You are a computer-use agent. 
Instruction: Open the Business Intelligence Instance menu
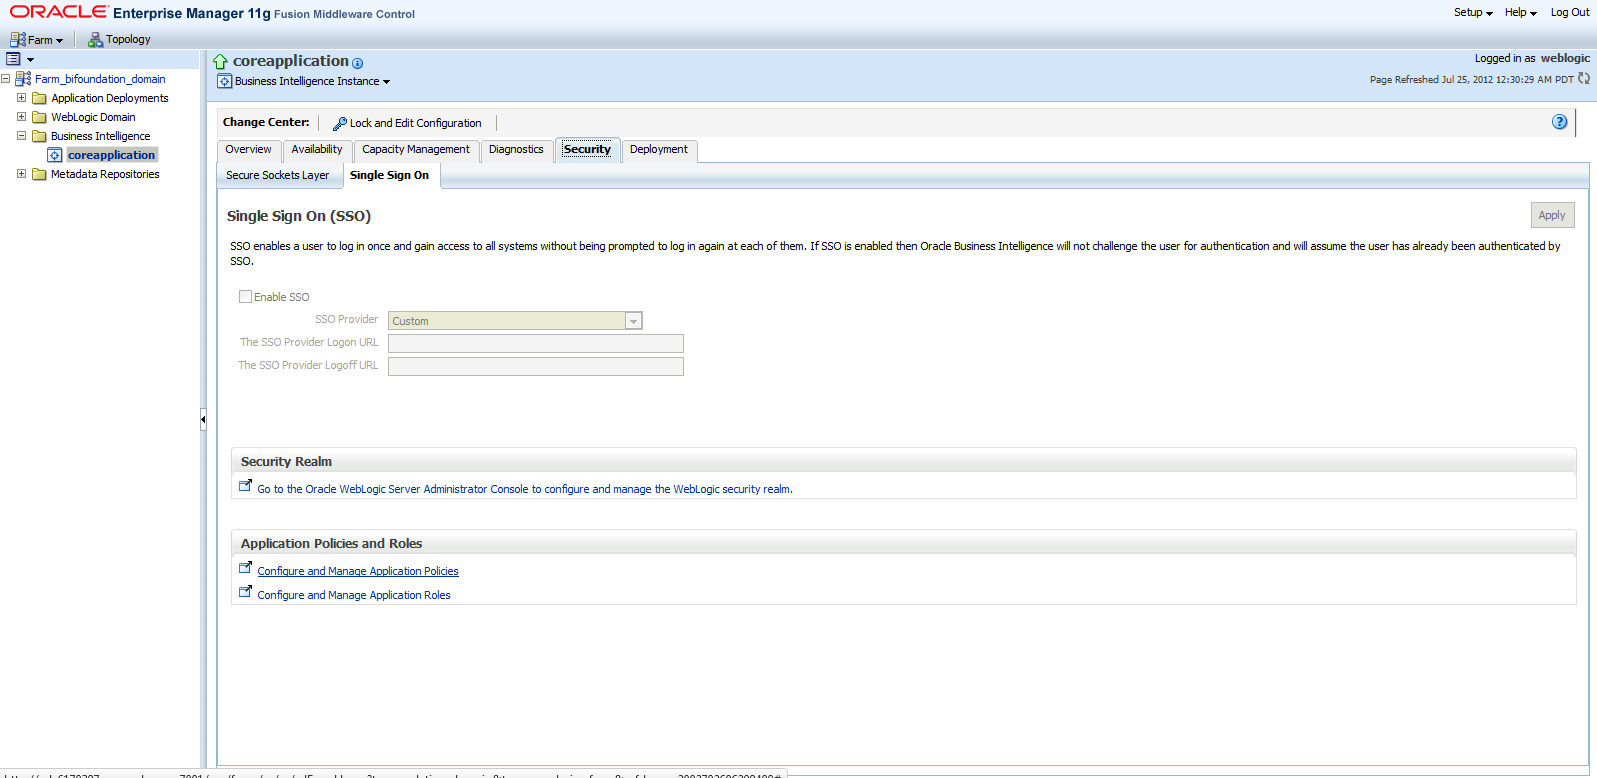(312, 82)
